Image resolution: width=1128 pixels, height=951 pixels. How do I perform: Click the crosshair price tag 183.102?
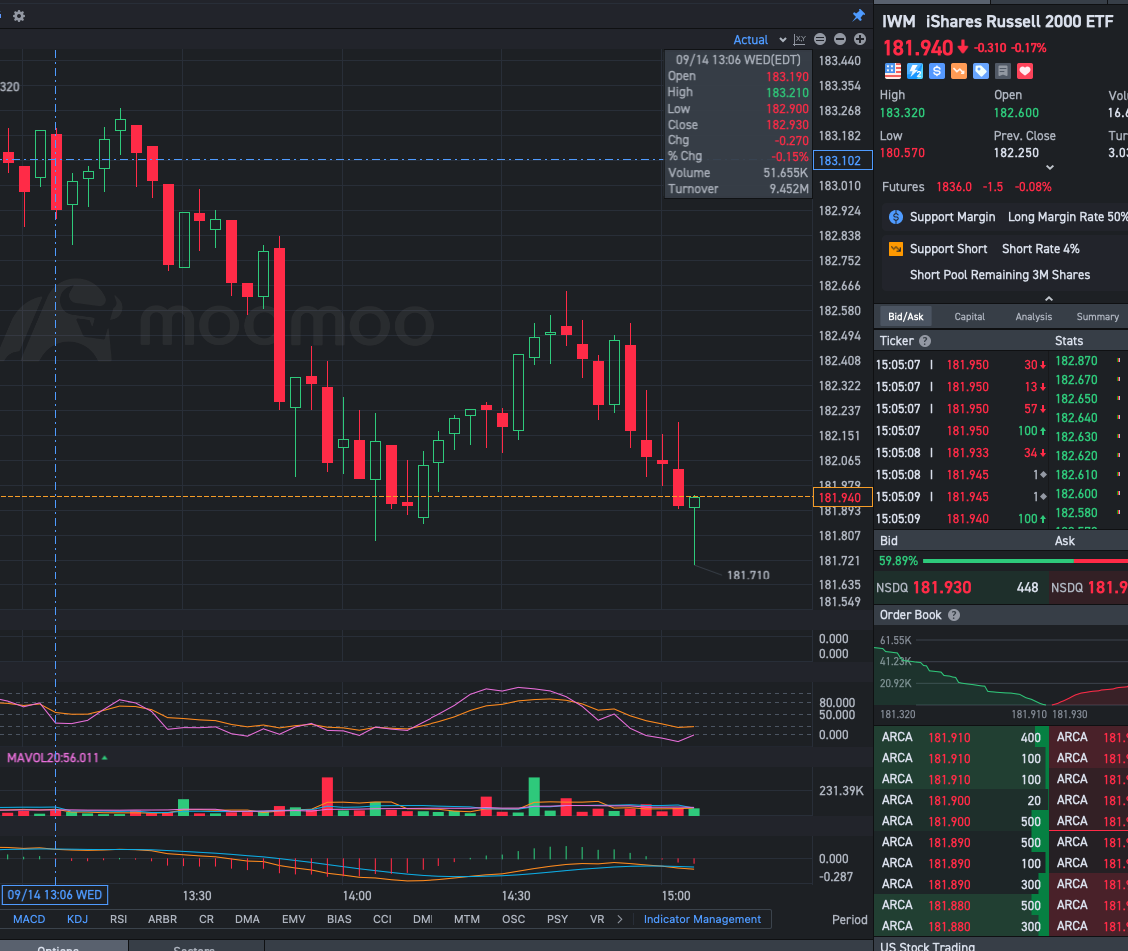(x=842, y=160)
